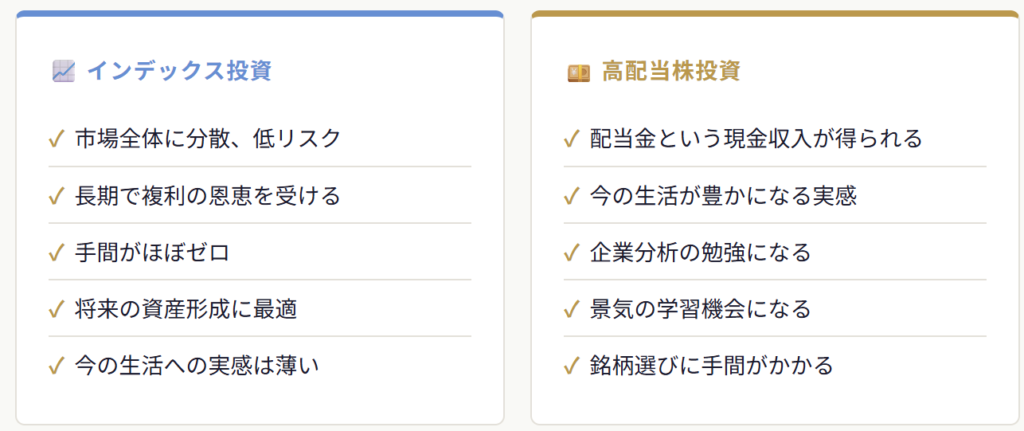Click checkmark beside 今の生活への実感は薄い

[x=56, y=366]
